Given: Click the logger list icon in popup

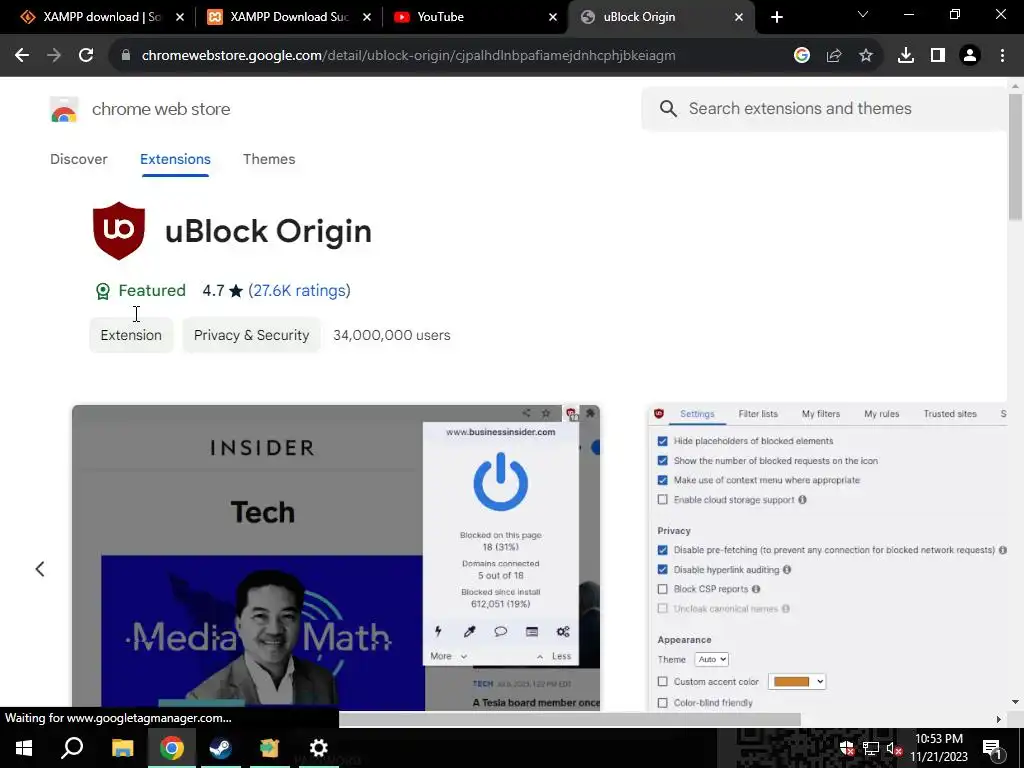Looking at the screenshot, I should (x=532, y=632).
